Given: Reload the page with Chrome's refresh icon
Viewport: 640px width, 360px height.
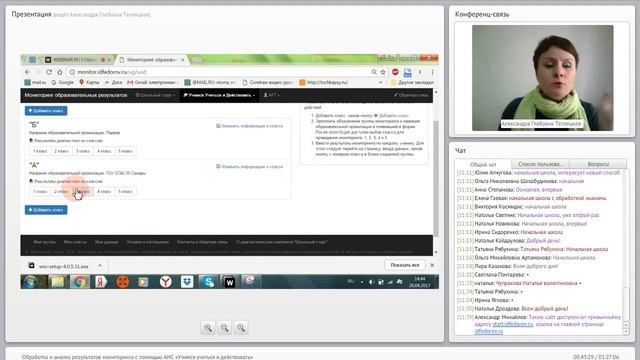Looking at the screenshot, I should (49, 72).
